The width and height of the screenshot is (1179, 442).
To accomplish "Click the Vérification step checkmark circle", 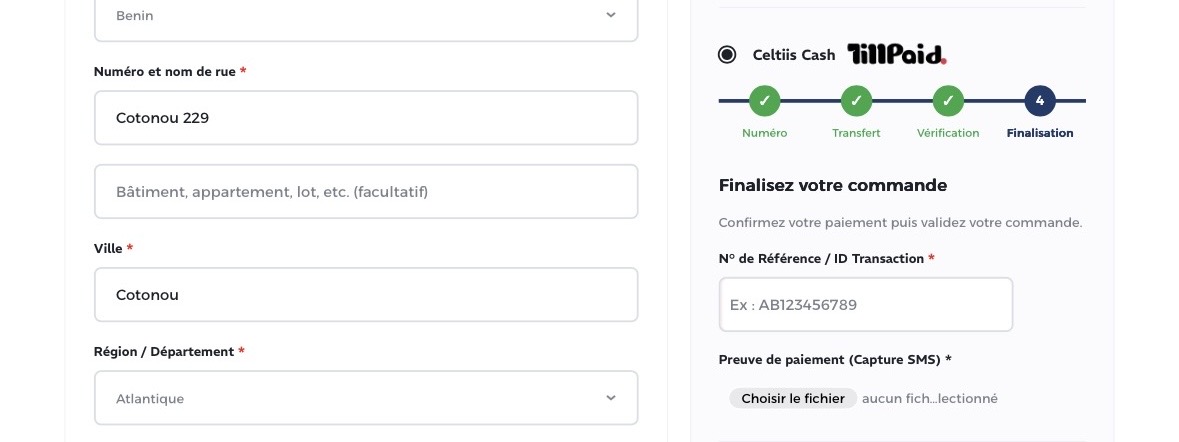I will 948,101.
